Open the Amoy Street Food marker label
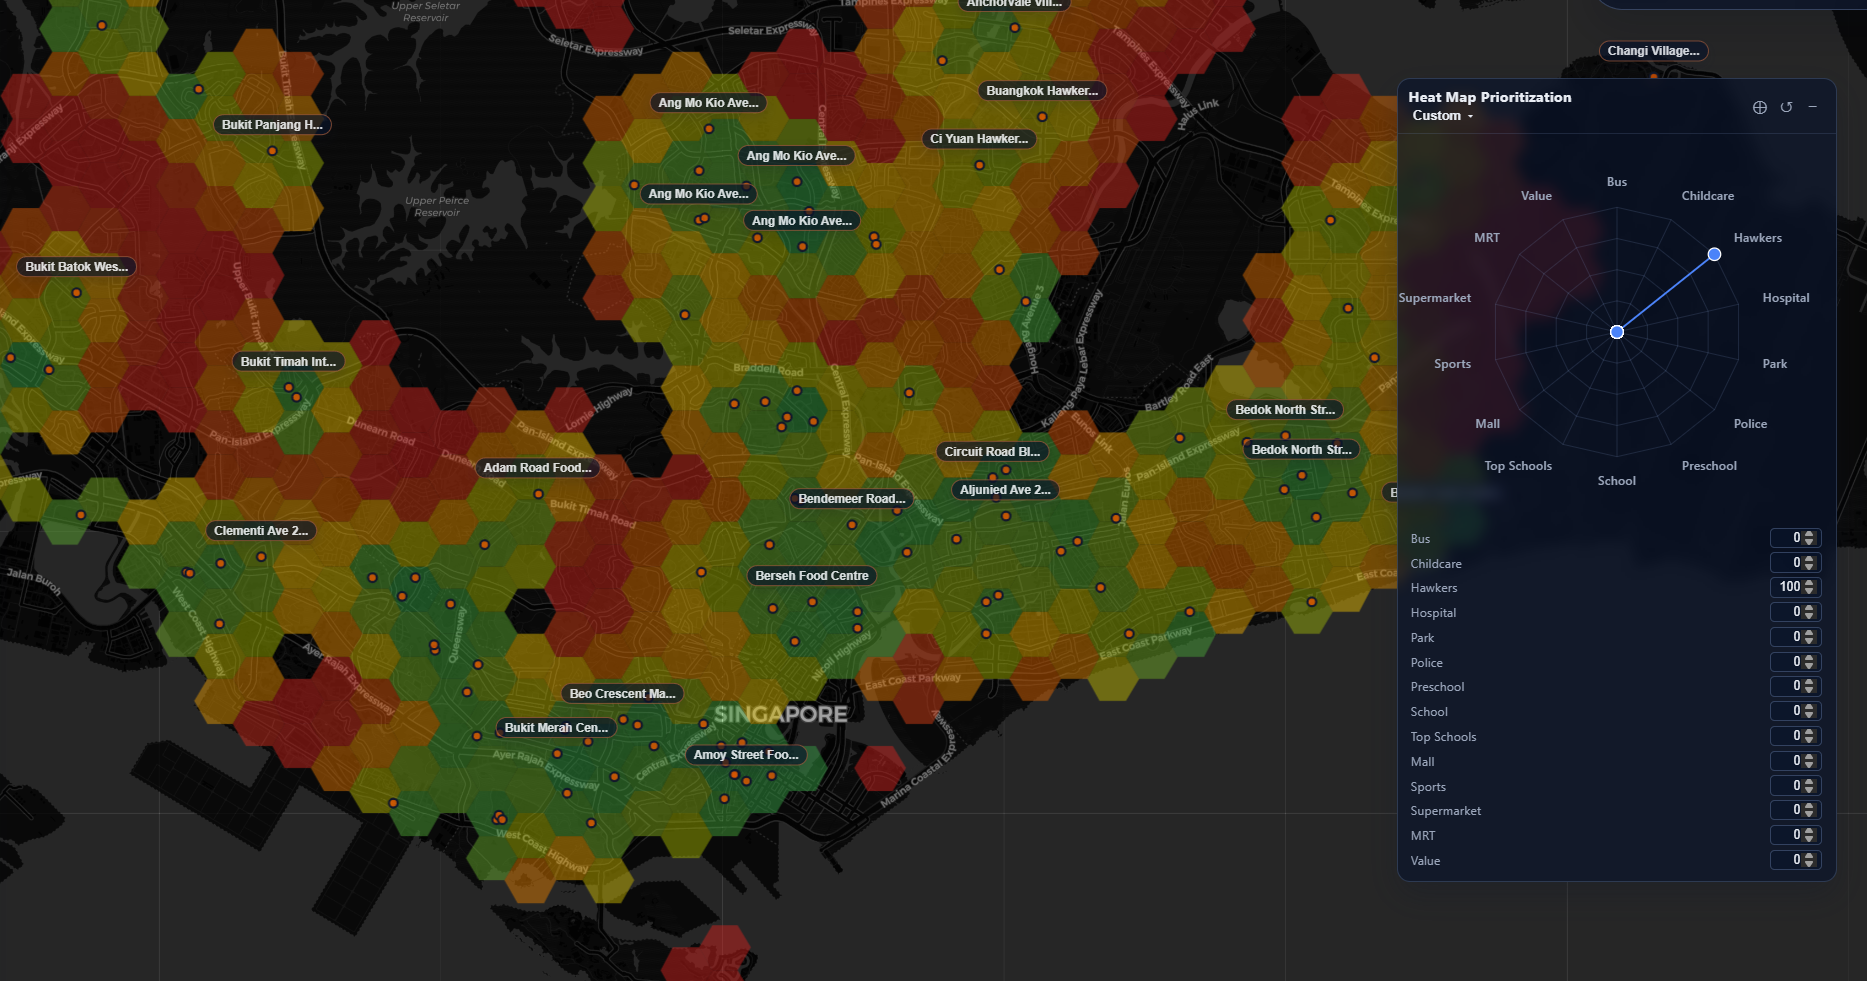 click(746, 755)
